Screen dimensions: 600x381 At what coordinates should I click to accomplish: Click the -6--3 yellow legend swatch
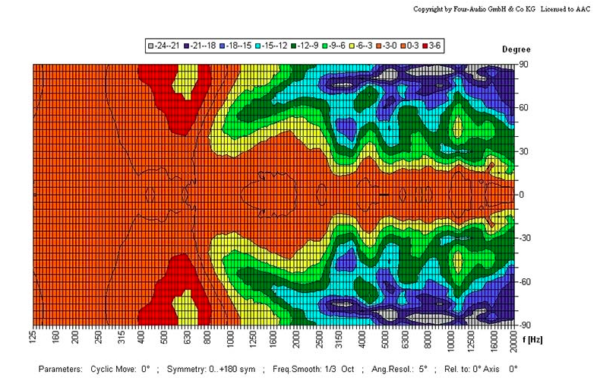351,46
